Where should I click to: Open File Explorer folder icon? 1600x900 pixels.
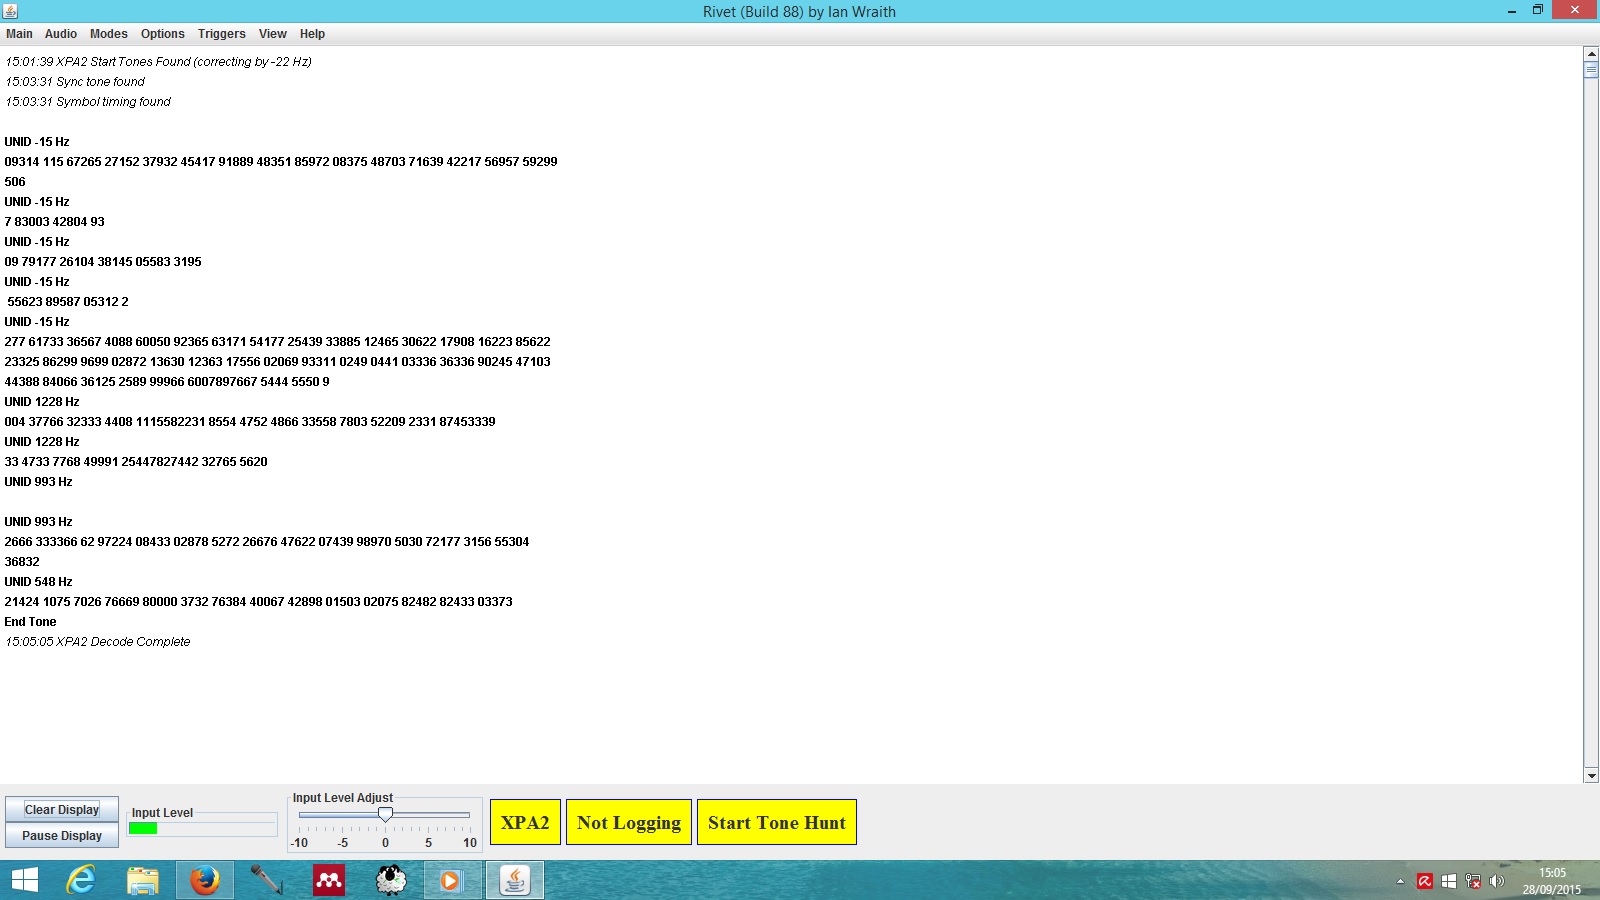tap(143, 880)
